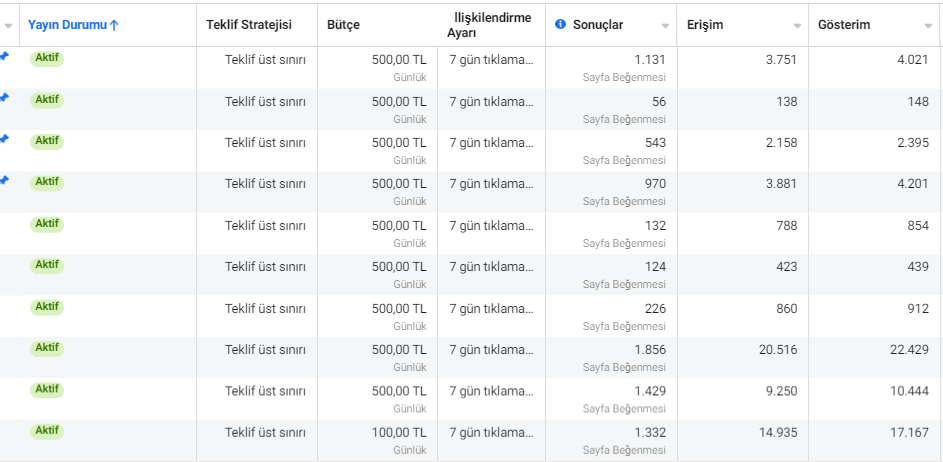943x462 pixels.
Task: Select the Teklif Stratejisi column header
Action: pyautogui.click(x=249, y=25)
